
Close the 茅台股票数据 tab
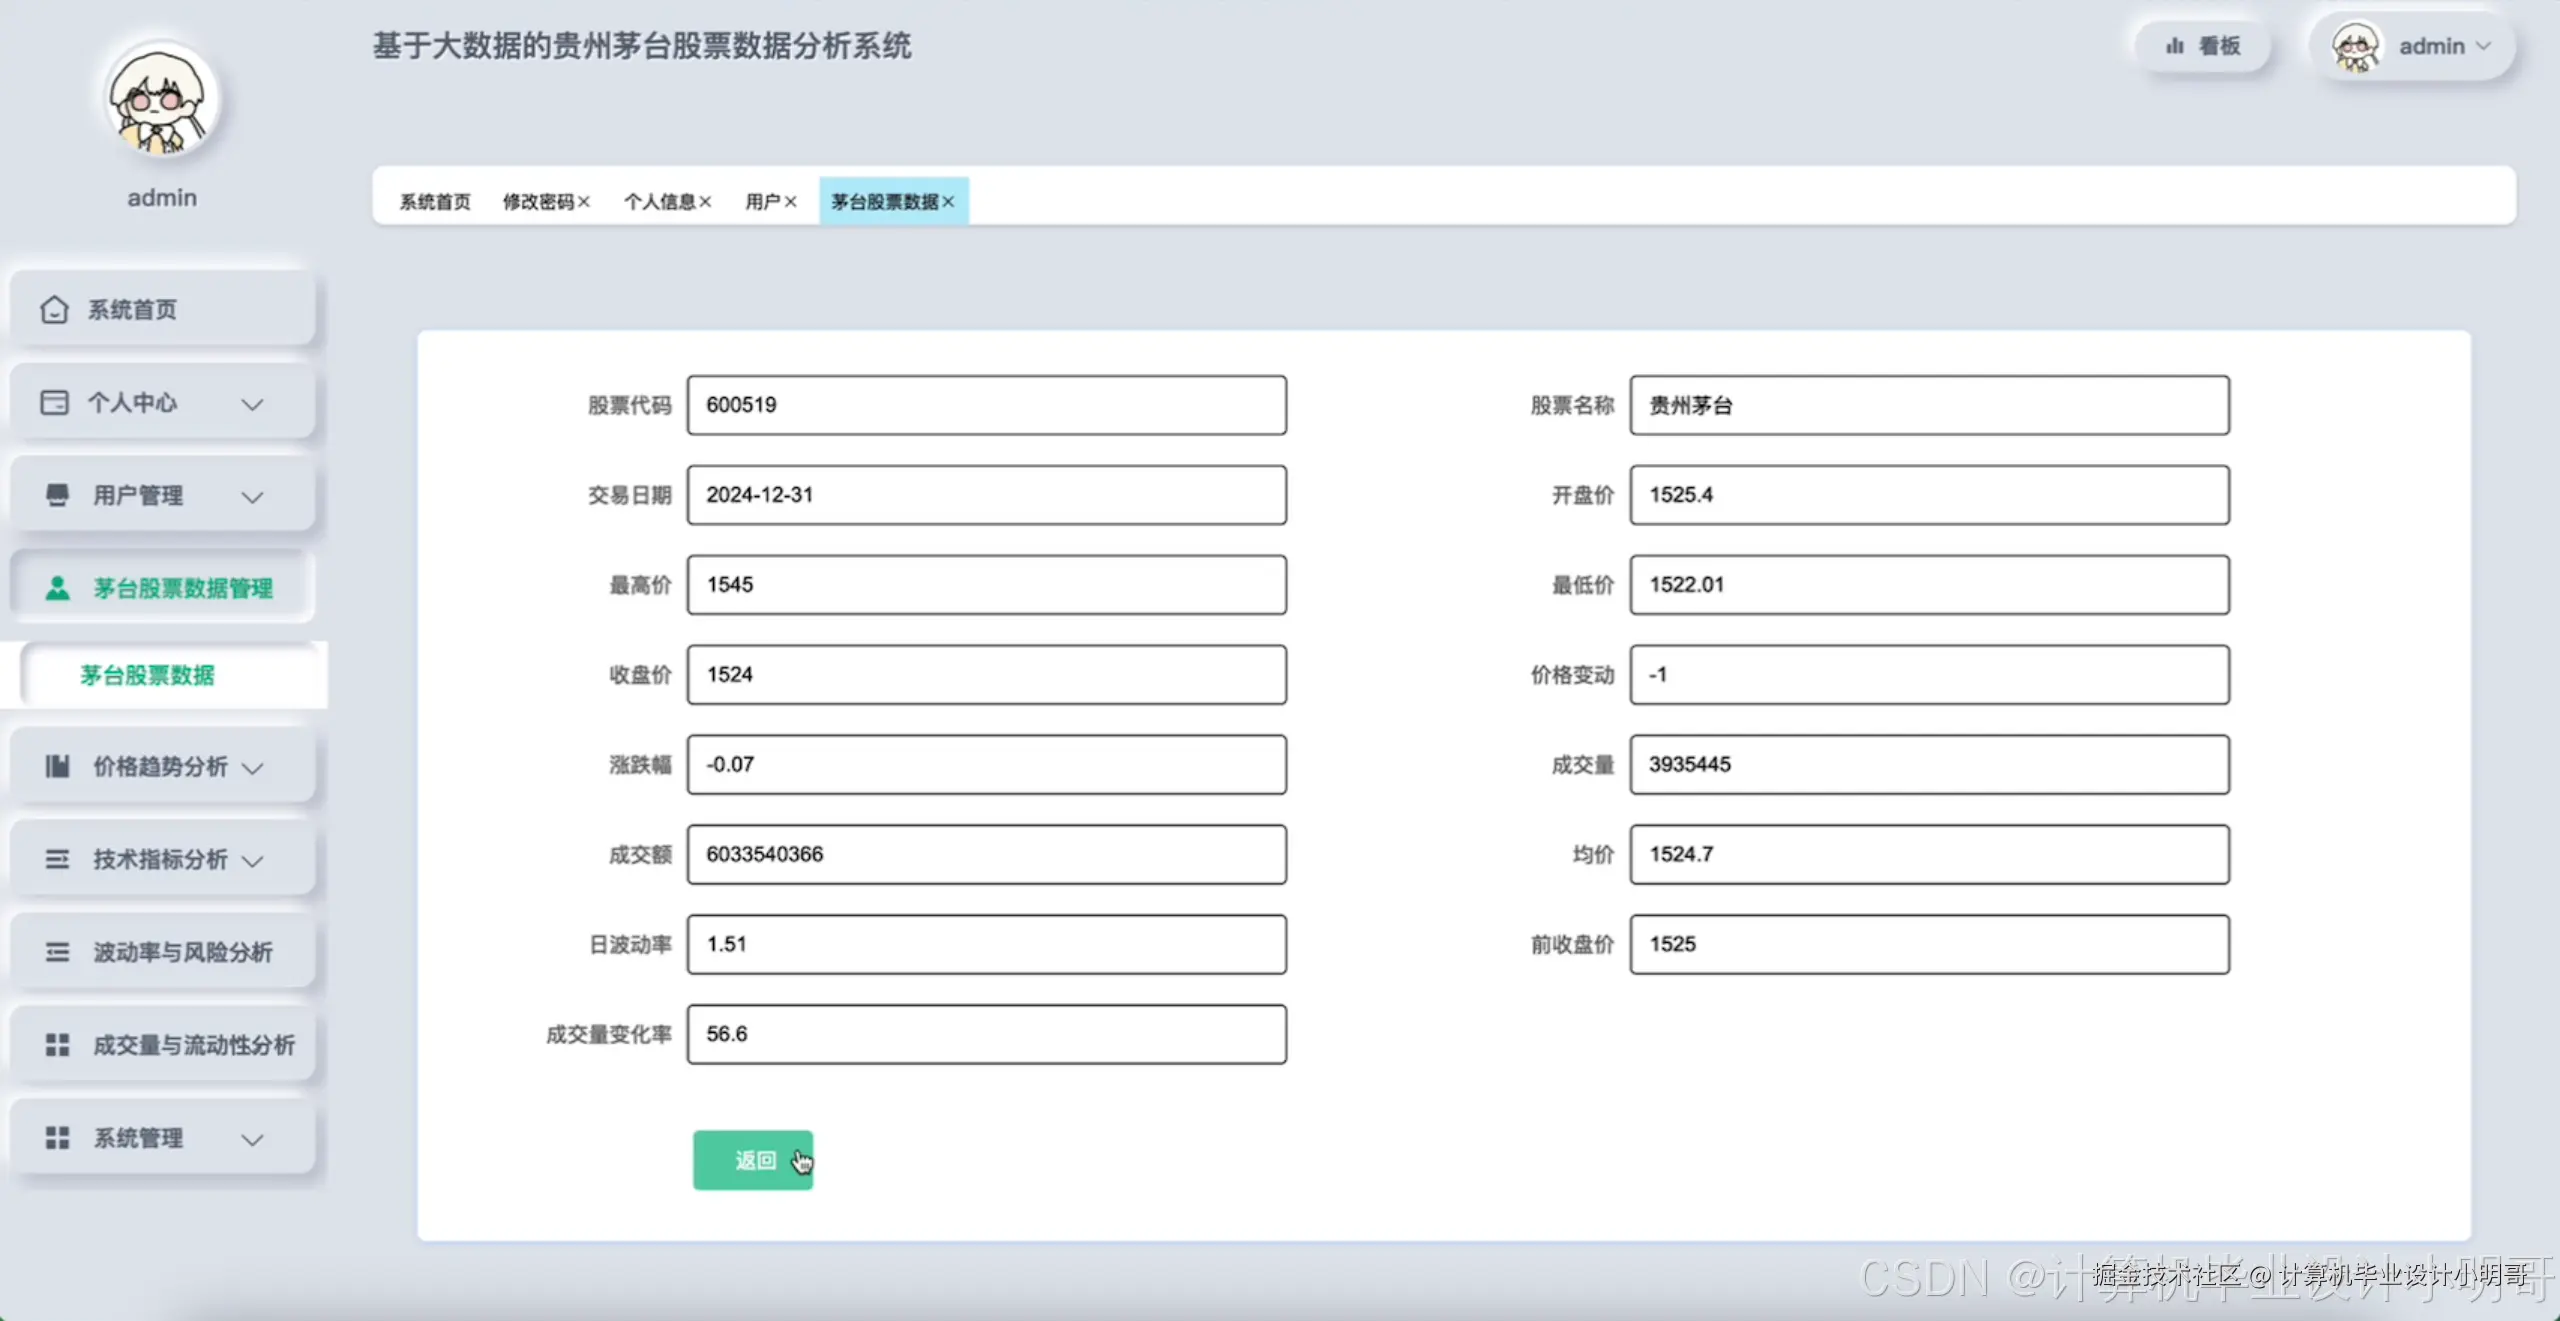(948, 202)
